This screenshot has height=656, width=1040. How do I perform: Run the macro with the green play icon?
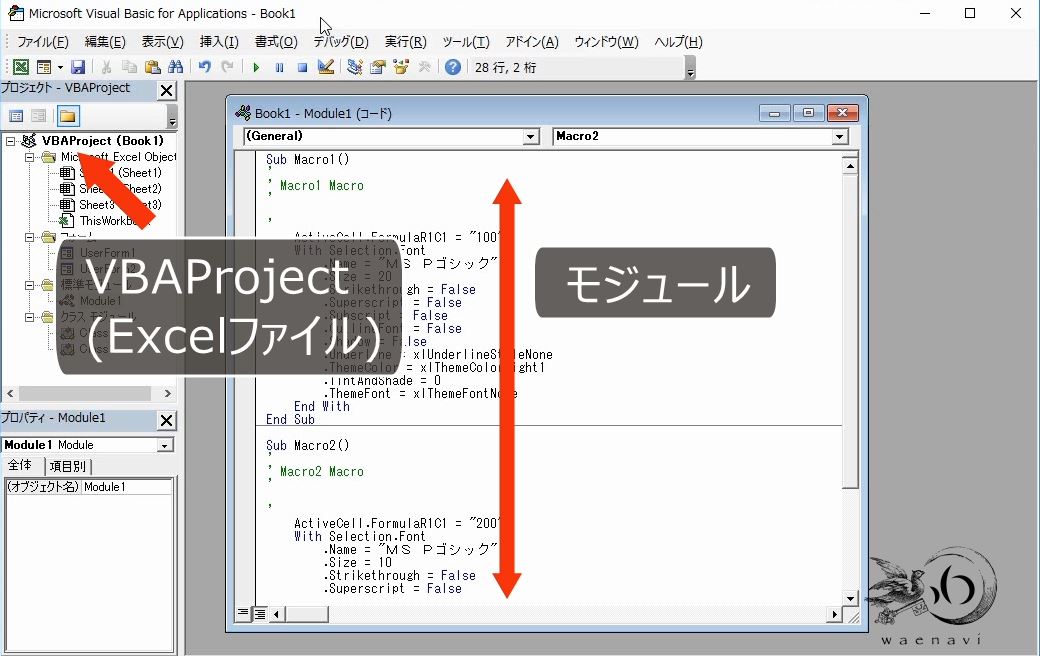[256, 67]
